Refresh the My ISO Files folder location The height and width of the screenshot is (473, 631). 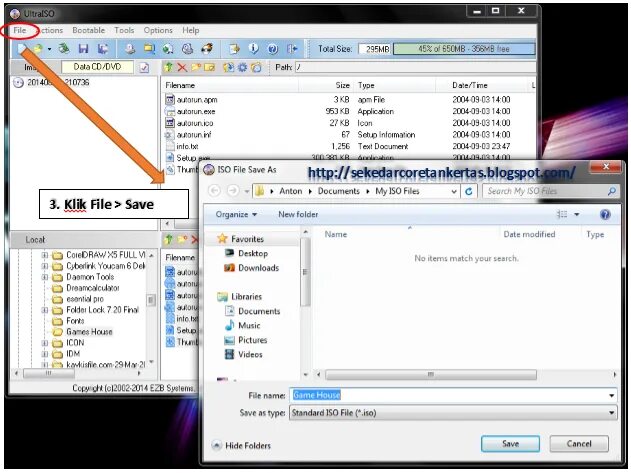[x=469, y=191]
